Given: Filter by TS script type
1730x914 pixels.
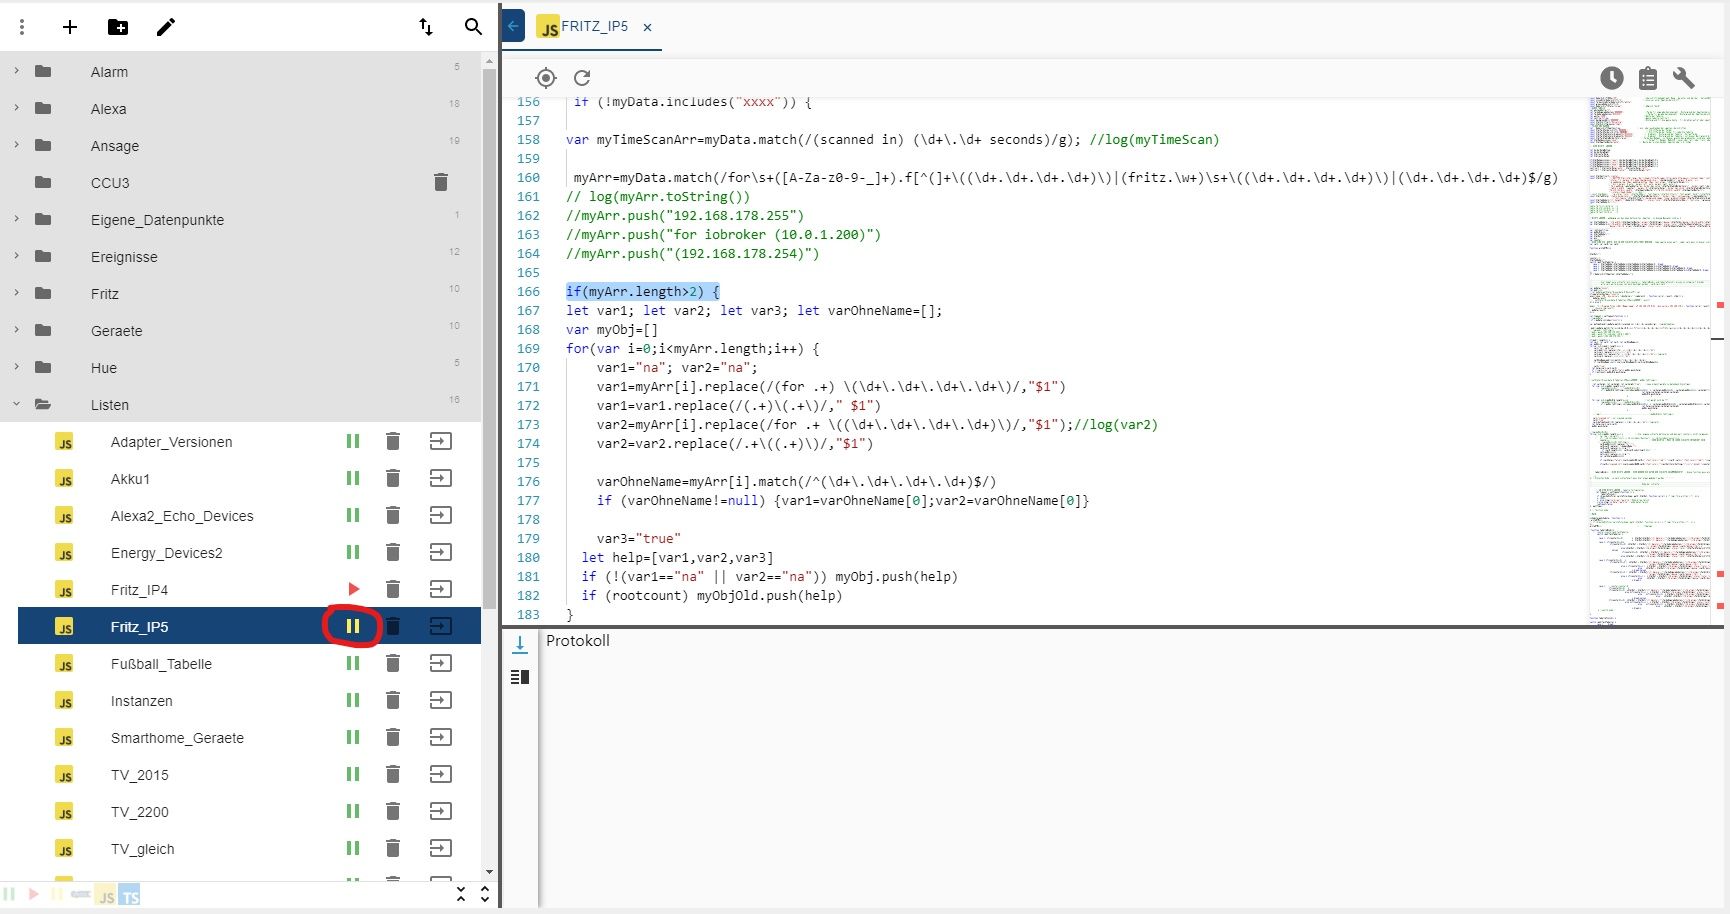Looking at the screenshot, I should pos(130,895).
